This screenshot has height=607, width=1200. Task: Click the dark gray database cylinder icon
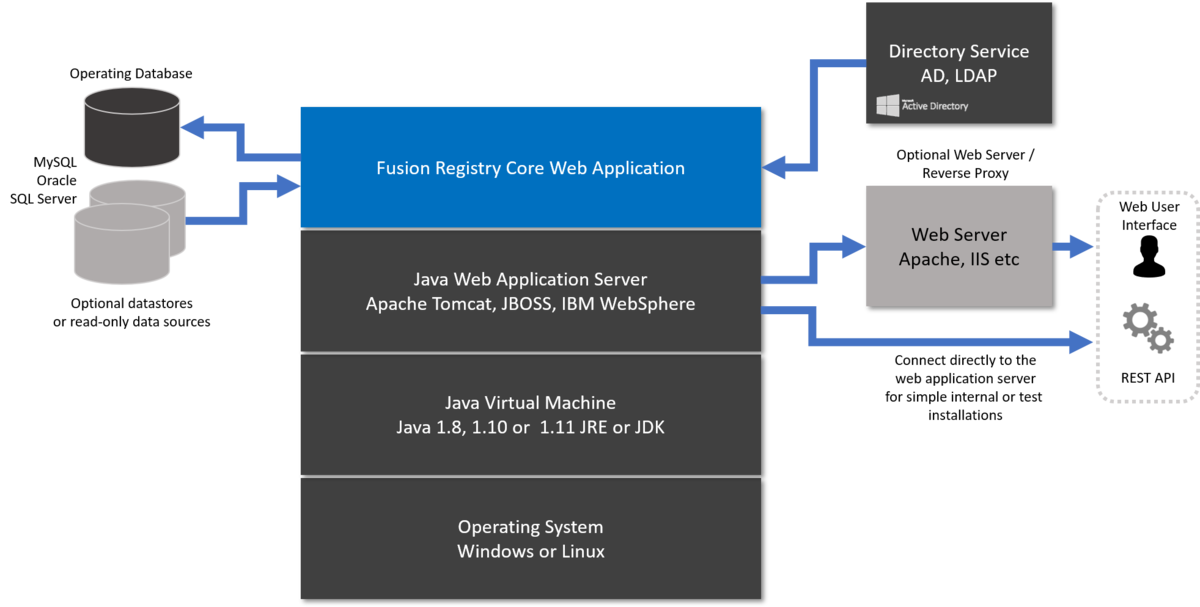(x=130, y=125)
